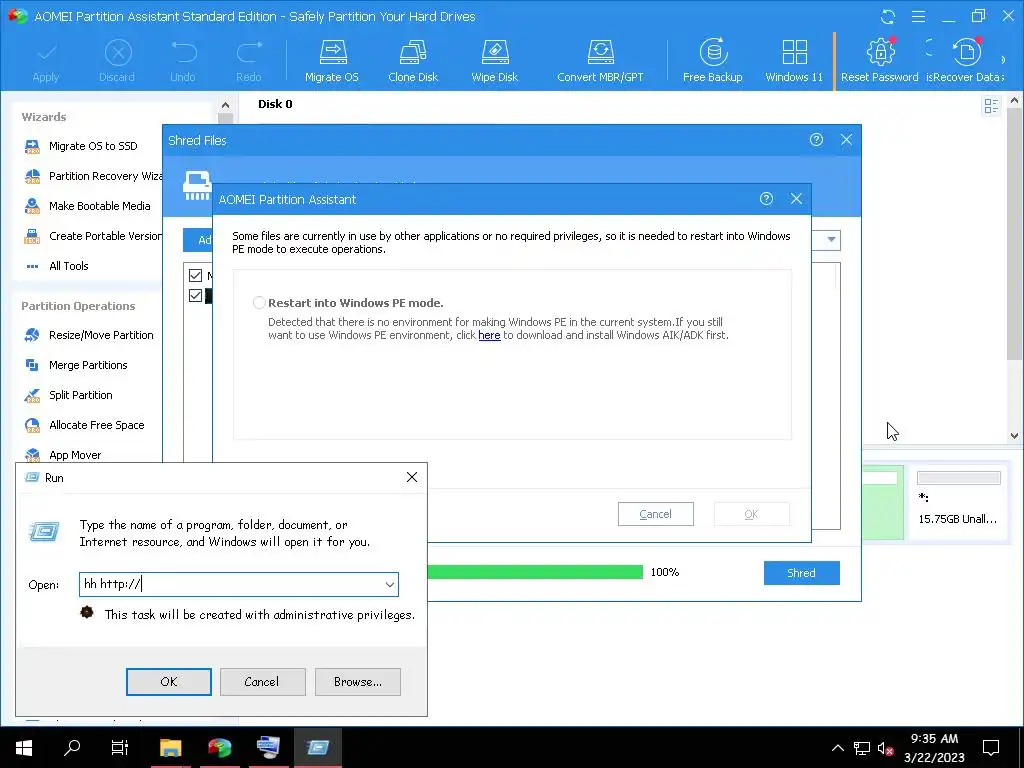Click the main panel scroll-up arrow
Viewport: 1024px width, 768px height.
coord(1014,101)
